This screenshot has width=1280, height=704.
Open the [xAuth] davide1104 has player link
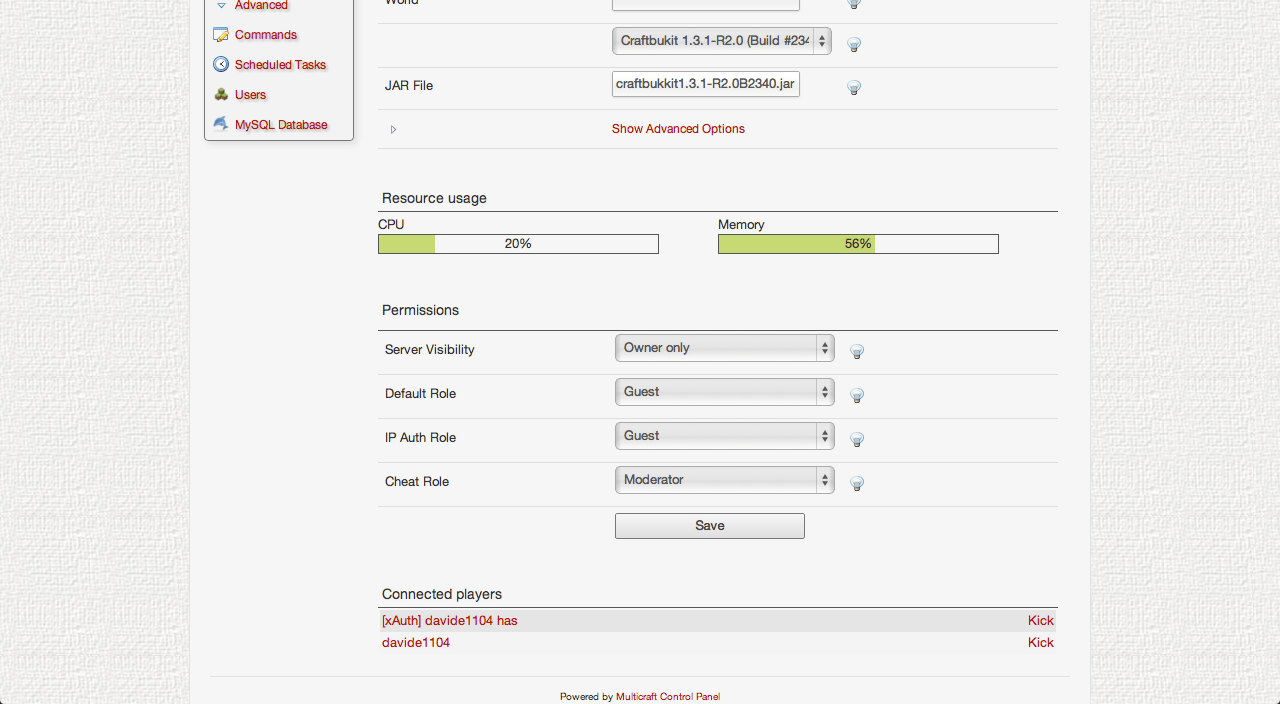click(x=450, y=621)
